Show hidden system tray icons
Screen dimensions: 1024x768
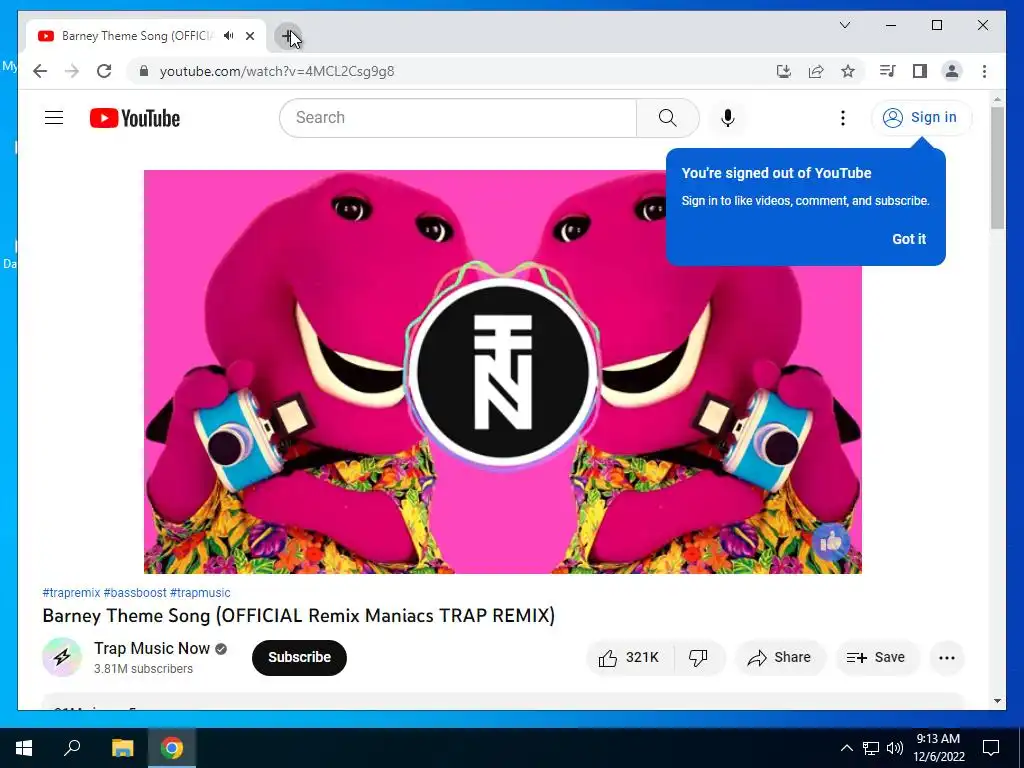pos(846,748)
